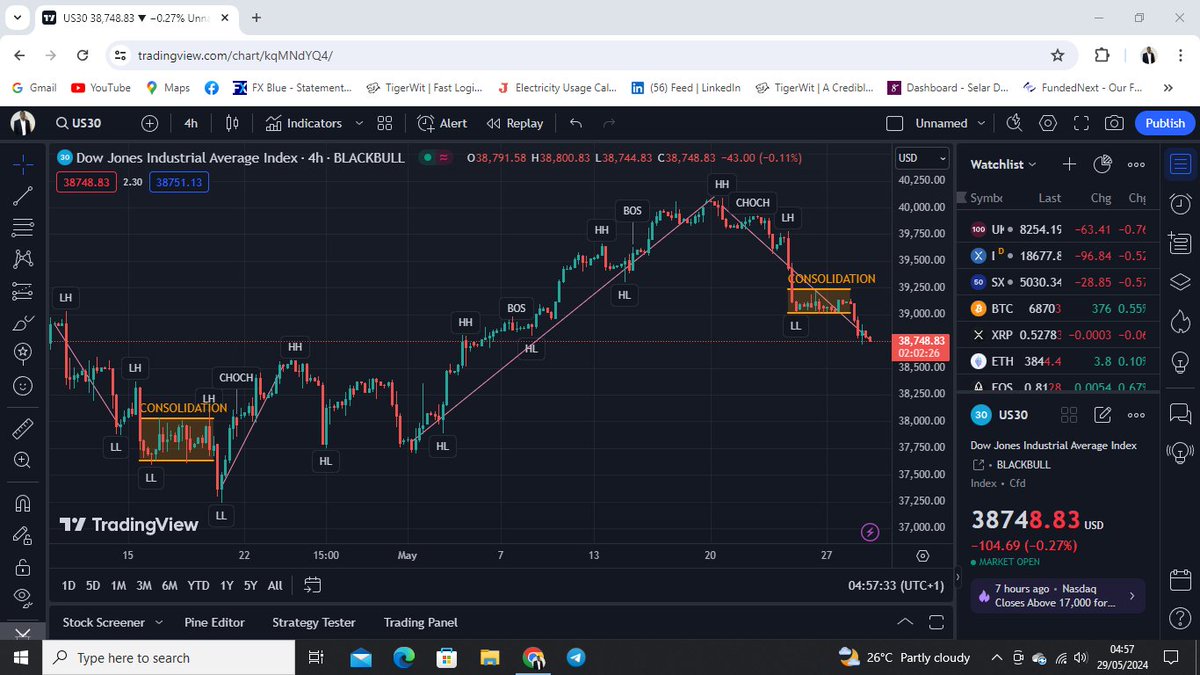
Task: Open the chart patterns tool
Action: tap(23, 259)
